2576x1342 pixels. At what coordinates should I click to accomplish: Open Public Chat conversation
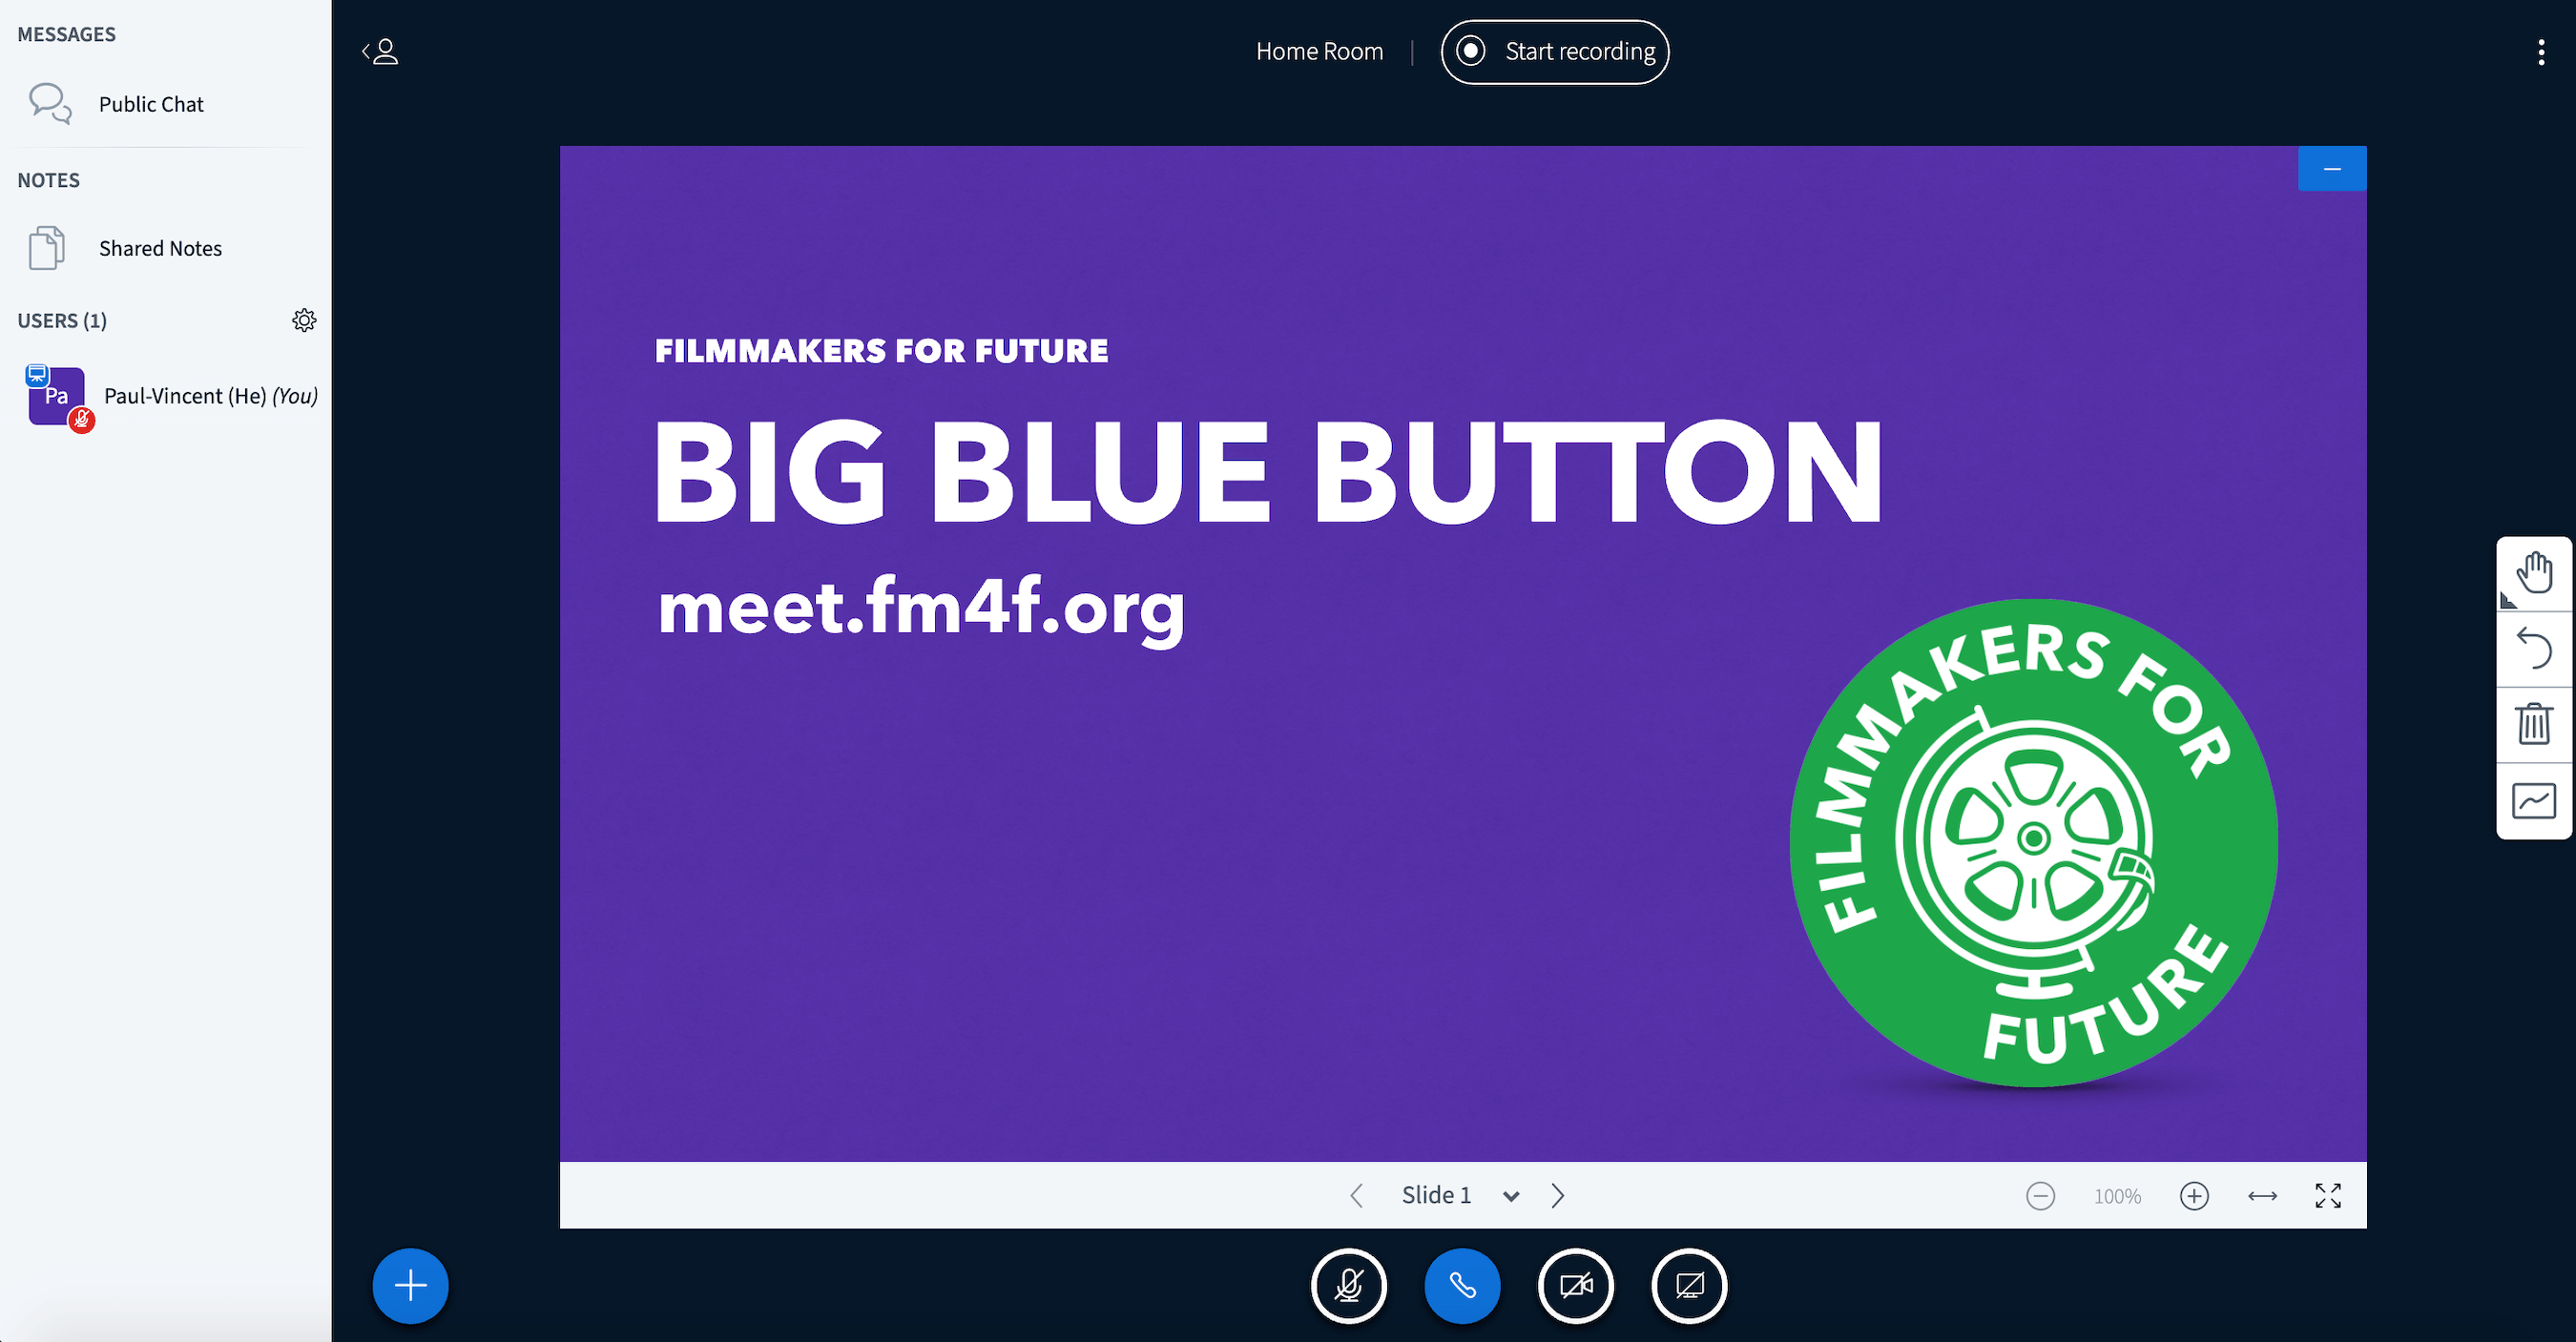165,104
